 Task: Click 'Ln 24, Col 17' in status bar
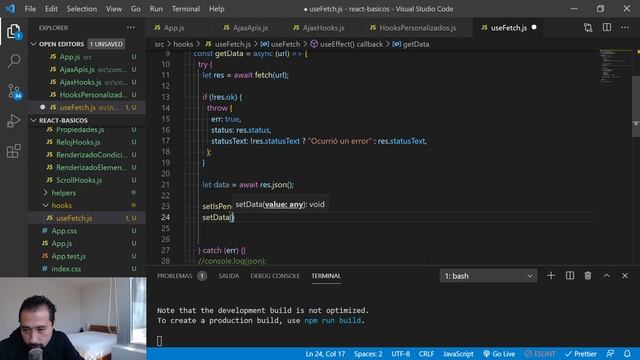tap(325, 354)
